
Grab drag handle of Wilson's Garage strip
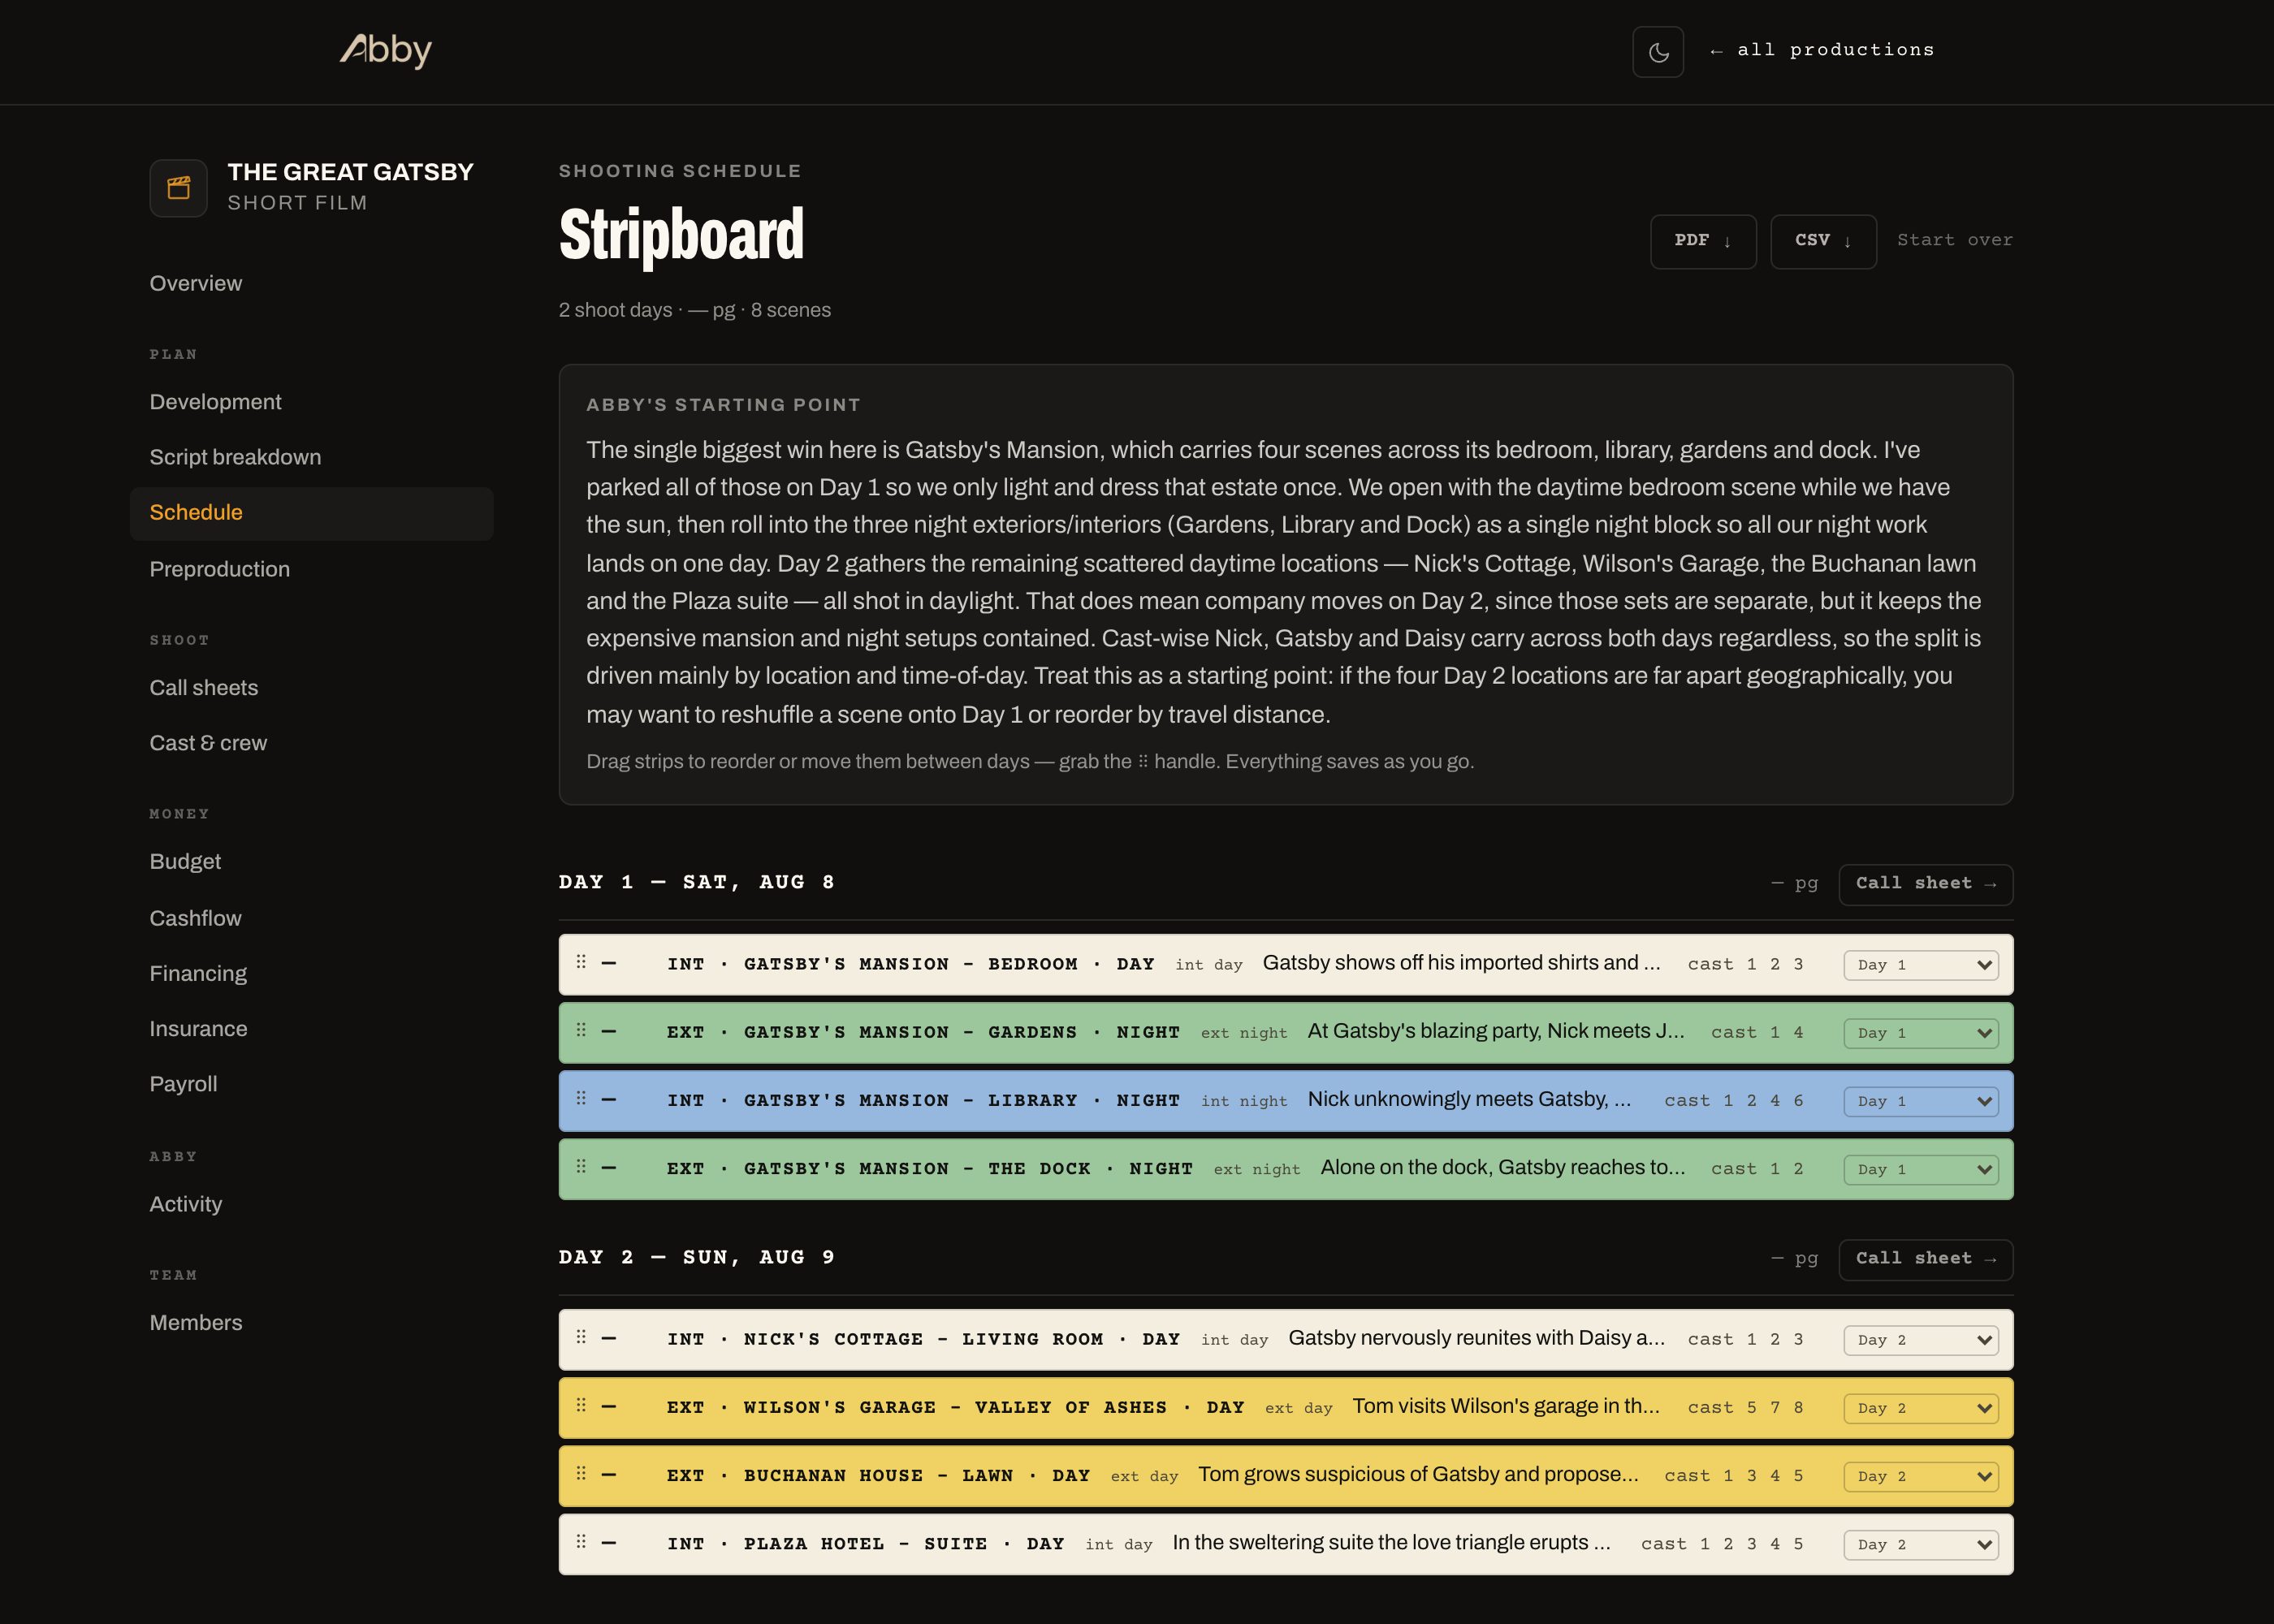pyautogui.click(x=581, y=1405)
